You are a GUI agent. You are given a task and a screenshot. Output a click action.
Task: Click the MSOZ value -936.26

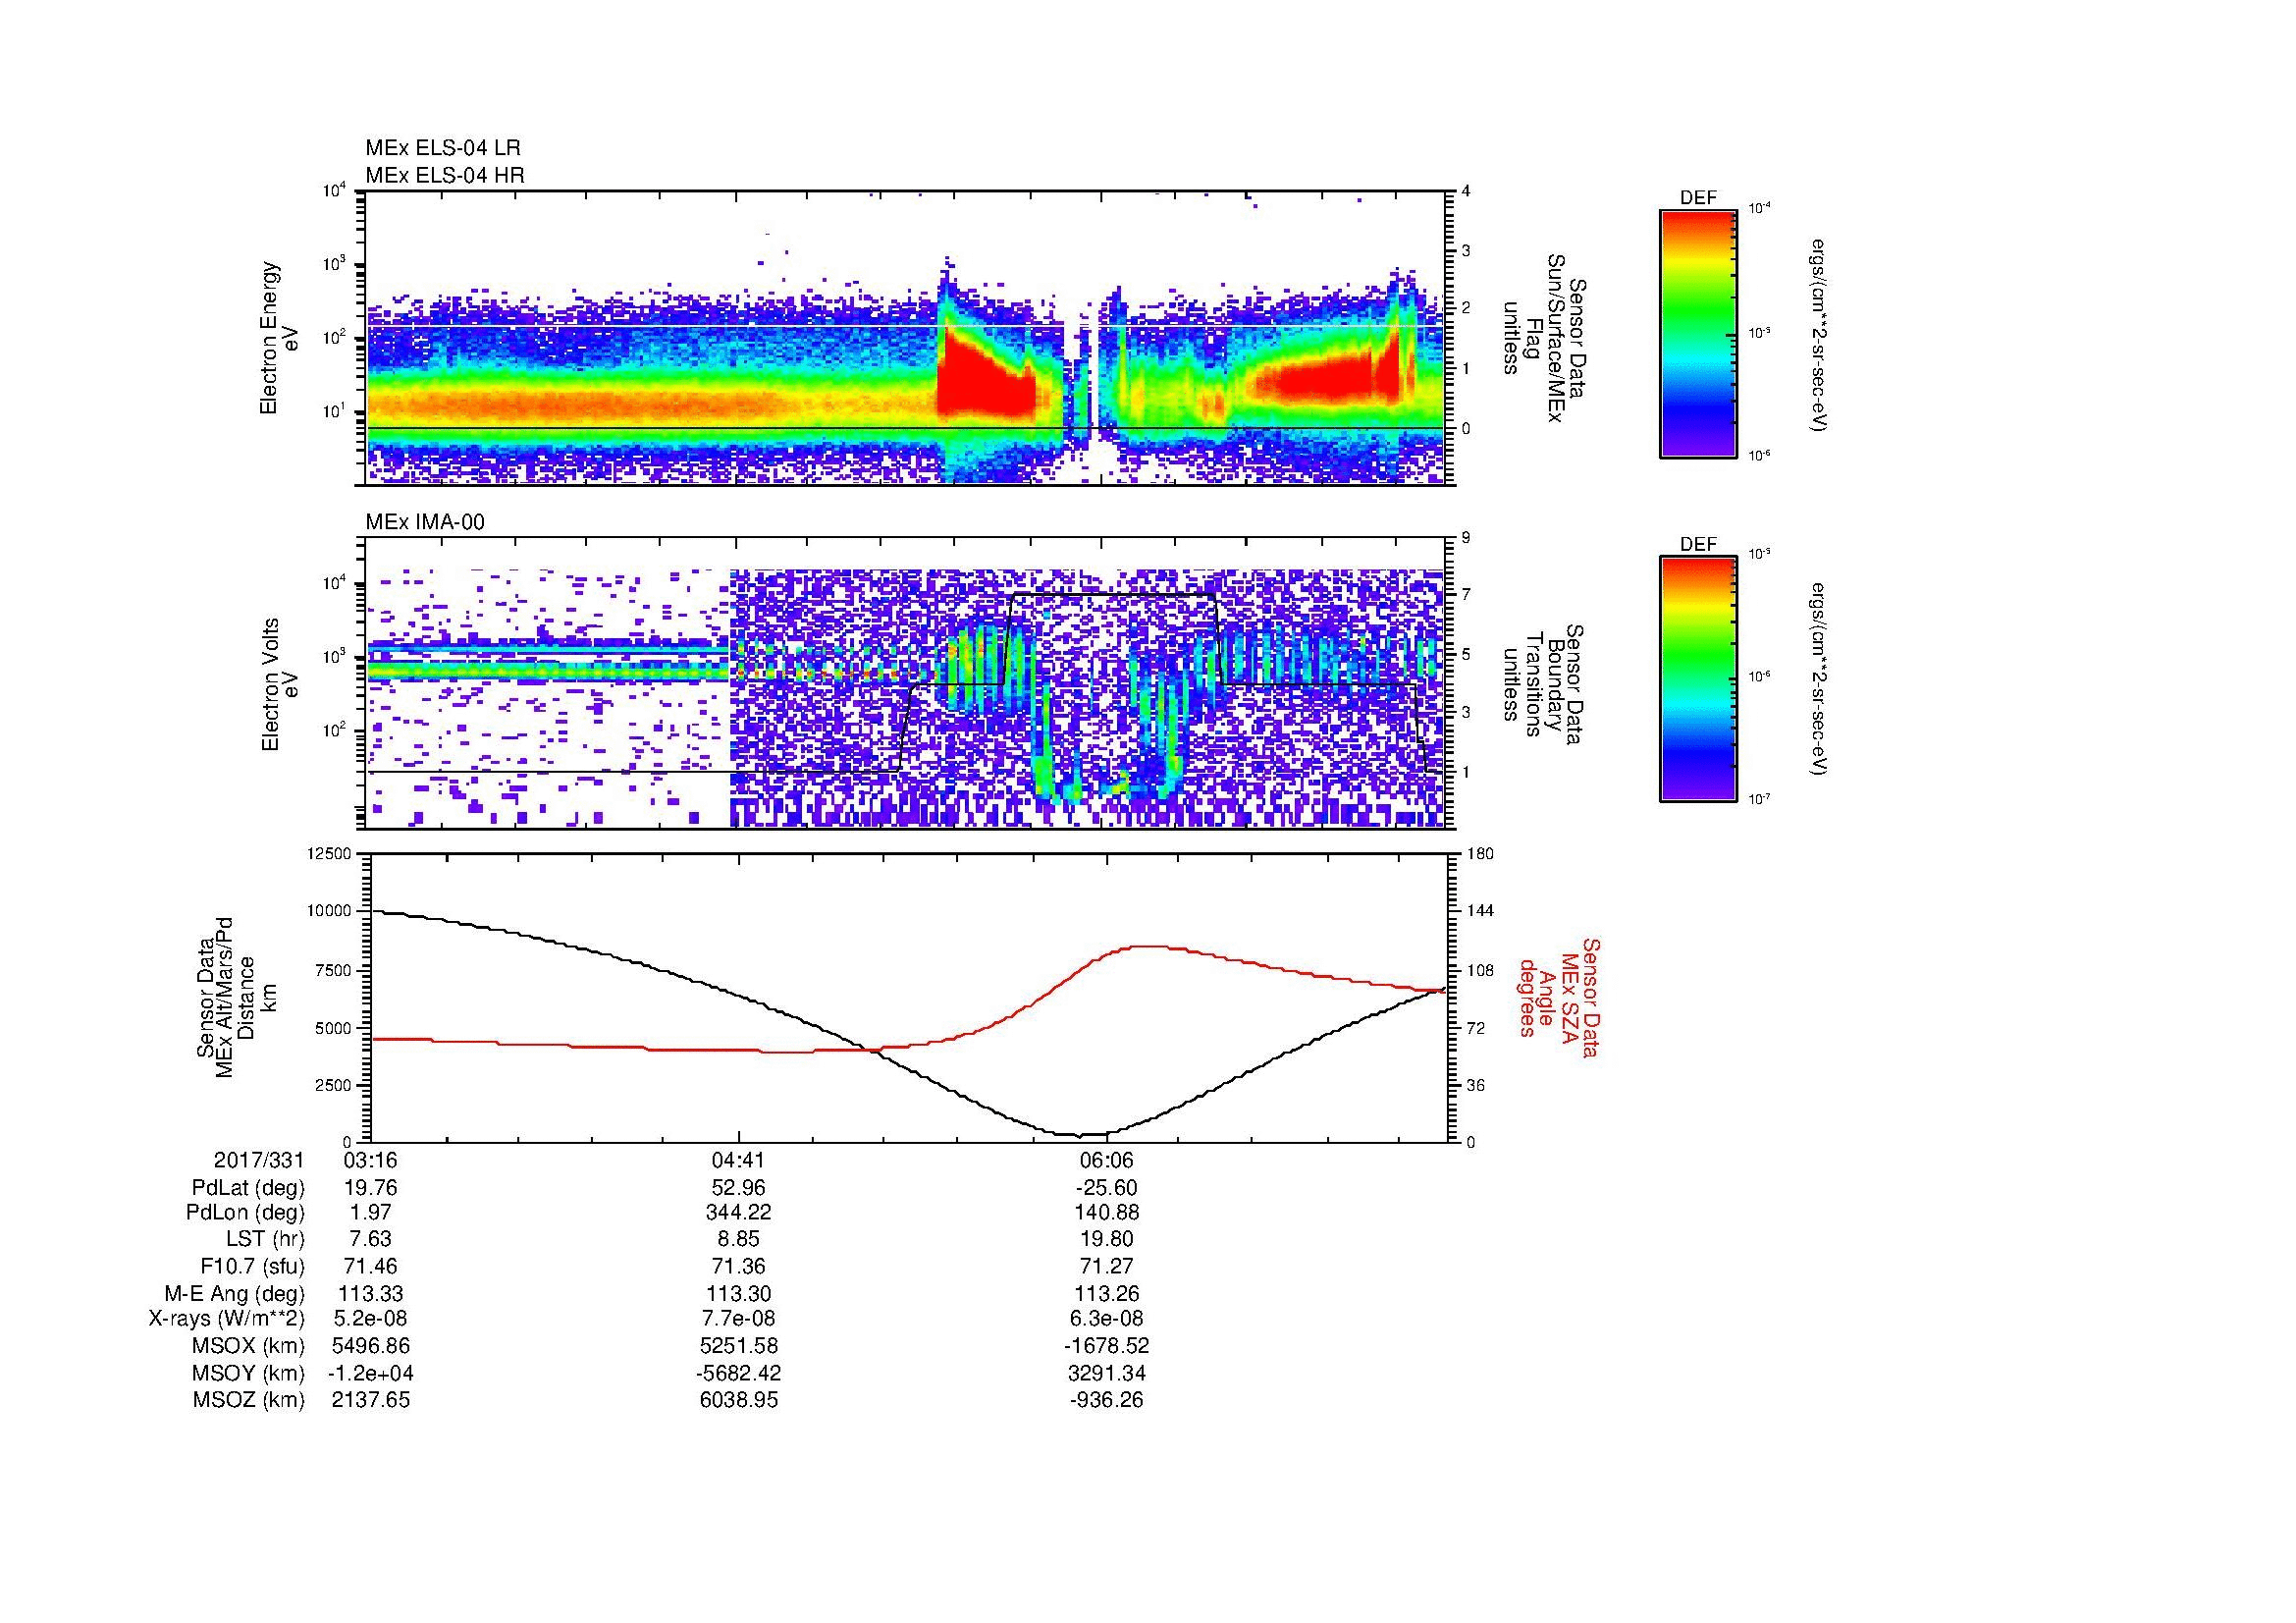tap(1106, 1400)
